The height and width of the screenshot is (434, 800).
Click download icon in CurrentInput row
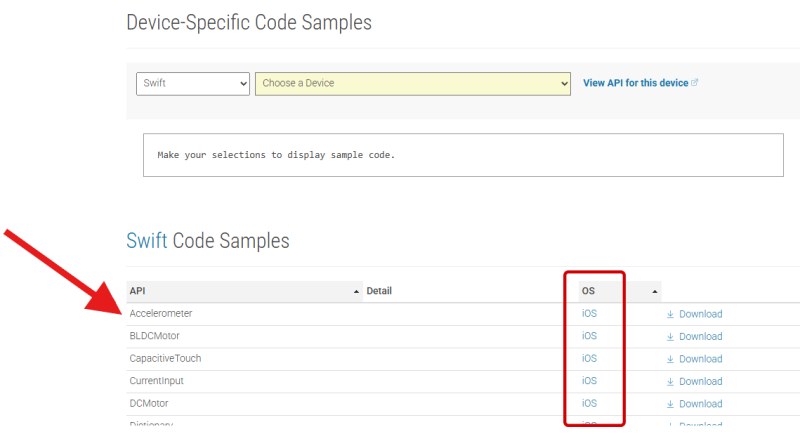click(x=670, y=381)
